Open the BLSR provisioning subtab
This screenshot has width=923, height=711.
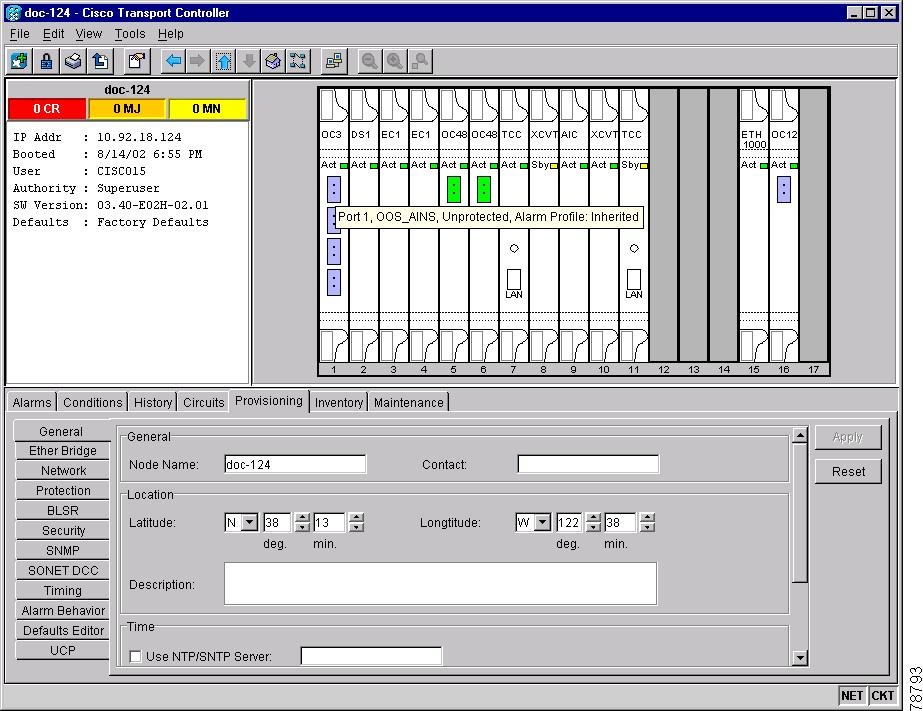coord(62,511)
